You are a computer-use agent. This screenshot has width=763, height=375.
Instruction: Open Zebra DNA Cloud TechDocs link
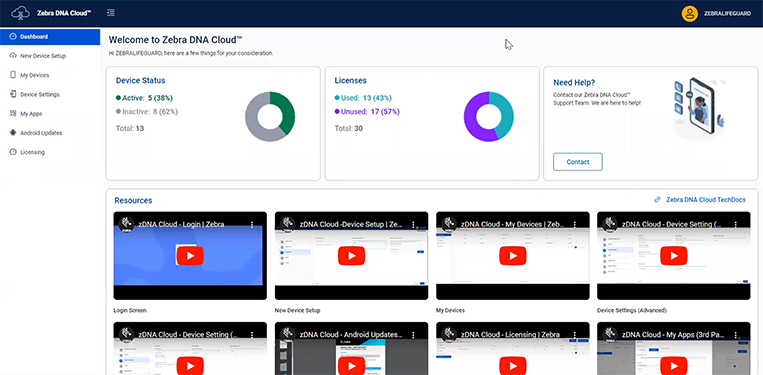pos(706,199)
